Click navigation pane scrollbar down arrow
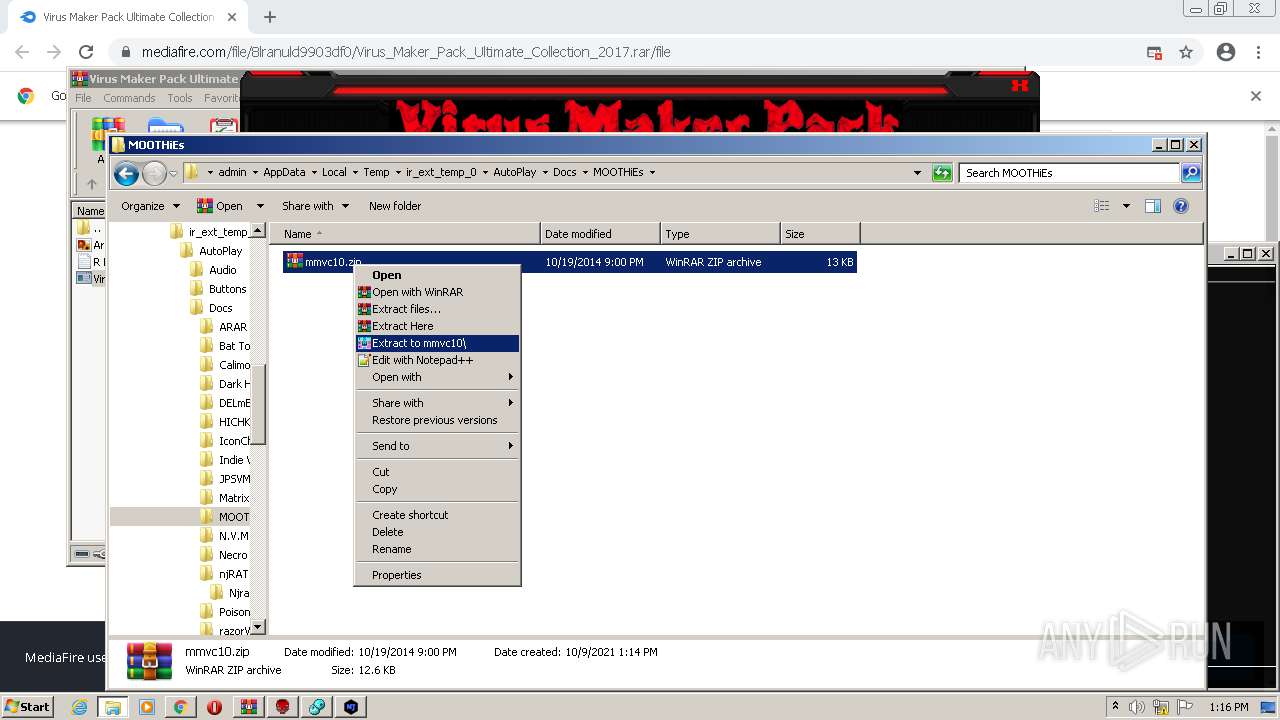Screen dimensions: 1280x720 257,627
